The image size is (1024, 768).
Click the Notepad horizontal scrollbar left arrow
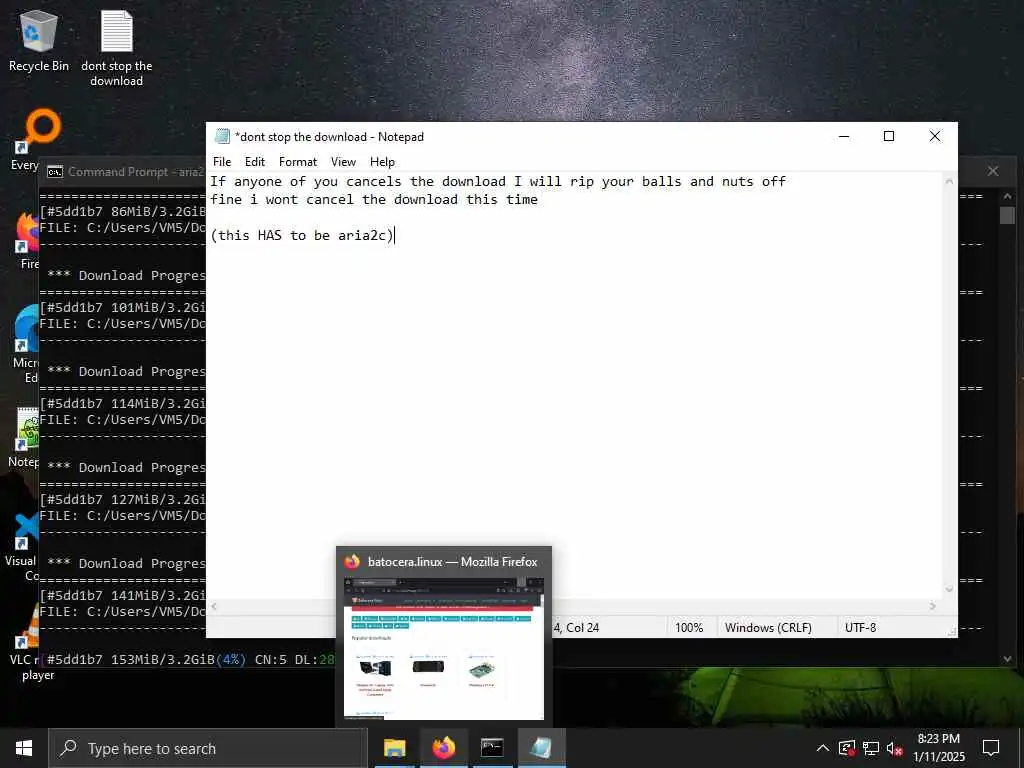pos(214,607)
